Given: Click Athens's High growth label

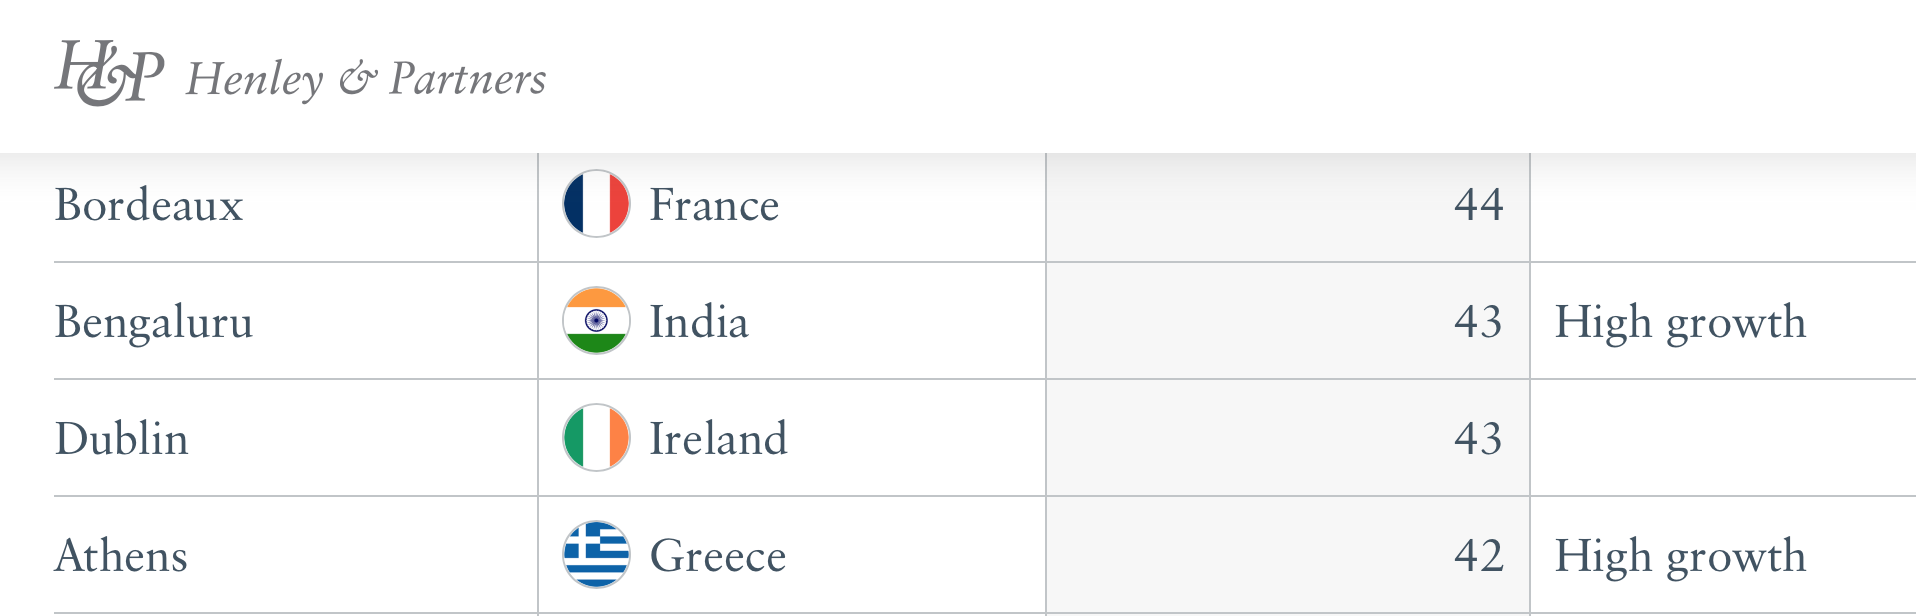Looking at the screenshot, I should pos(1680,556).
